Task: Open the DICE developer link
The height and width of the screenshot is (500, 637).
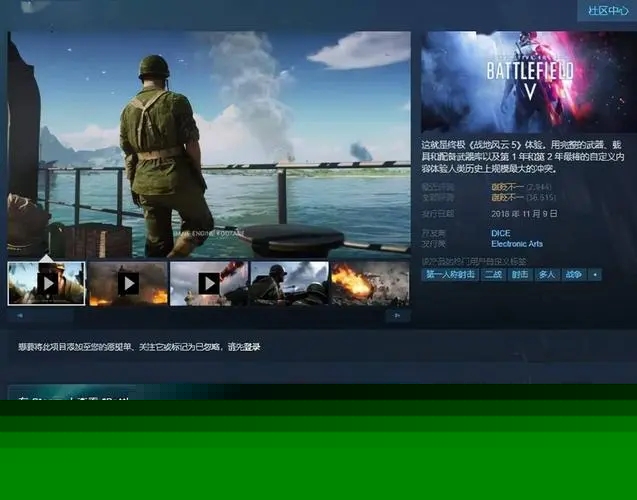Action: coord(500,233)
